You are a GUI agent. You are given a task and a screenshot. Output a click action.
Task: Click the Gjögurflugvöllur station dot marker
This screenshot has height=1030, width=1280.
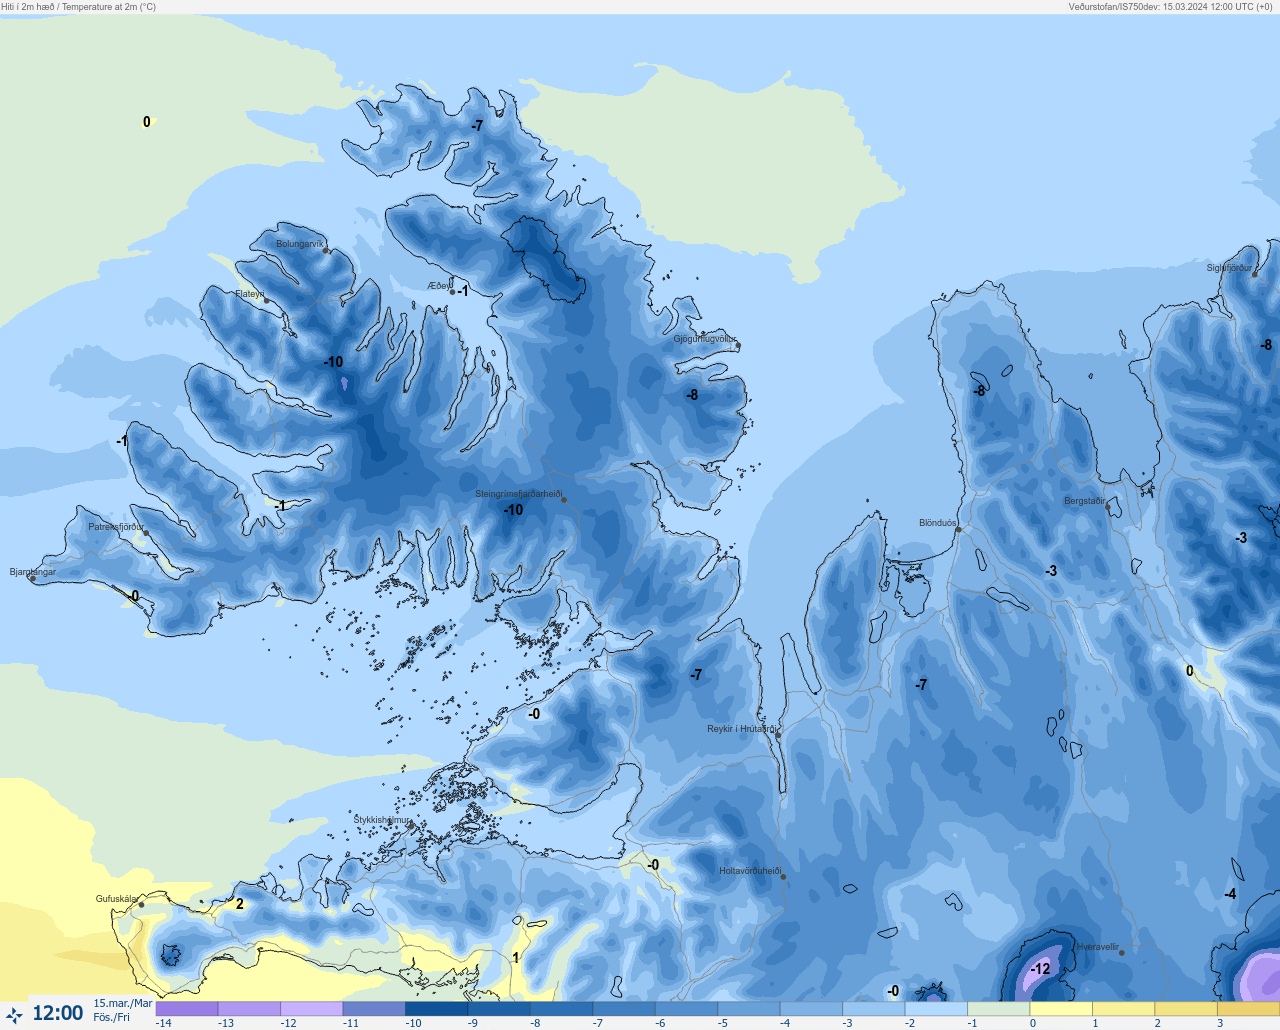click(738, 346)
